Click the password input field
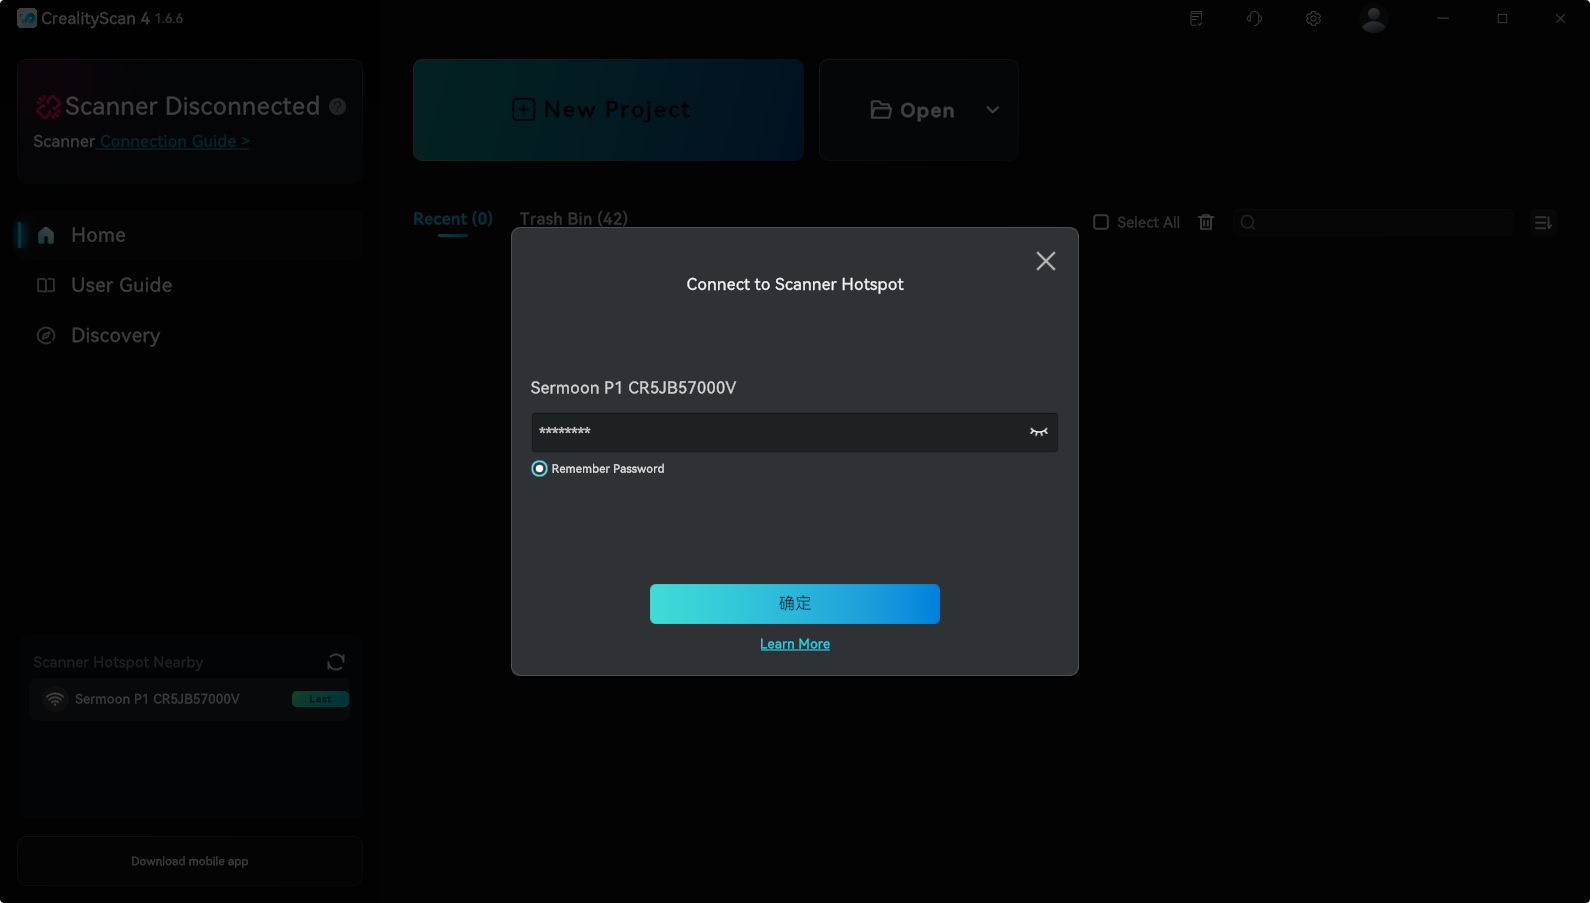The height and width of the screenshot is (903, 1590). click(x=775, y=432)
